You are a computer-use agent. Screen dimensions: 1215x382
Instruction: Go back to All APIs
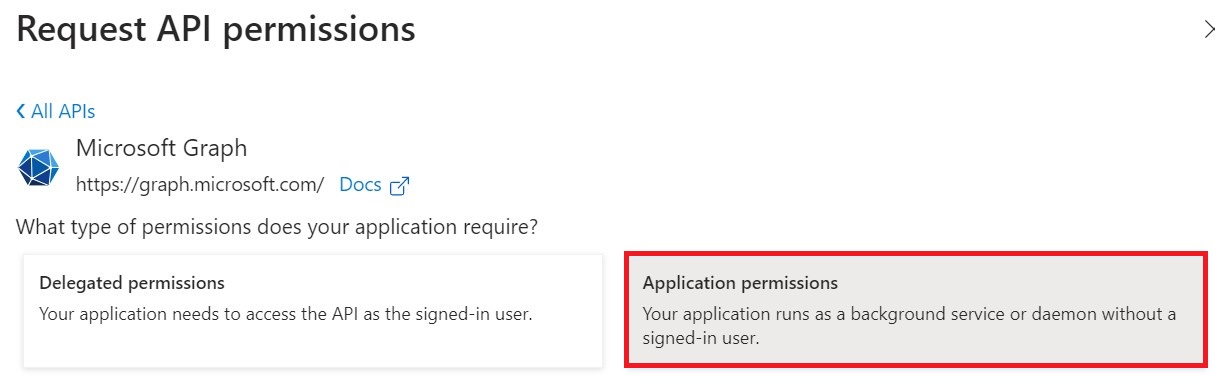(56, 111)
